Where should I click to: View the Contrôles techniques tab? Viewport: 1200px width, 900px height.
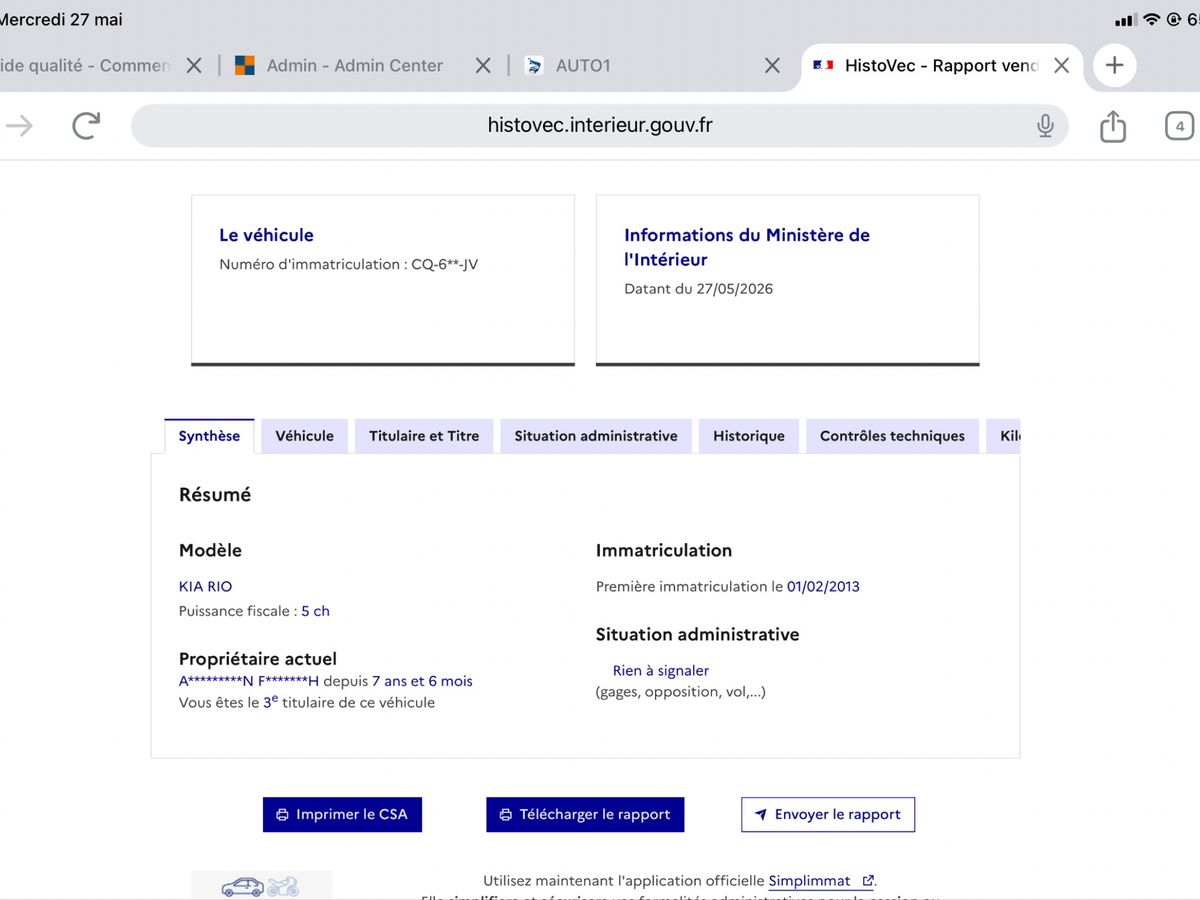pos(892,436)
